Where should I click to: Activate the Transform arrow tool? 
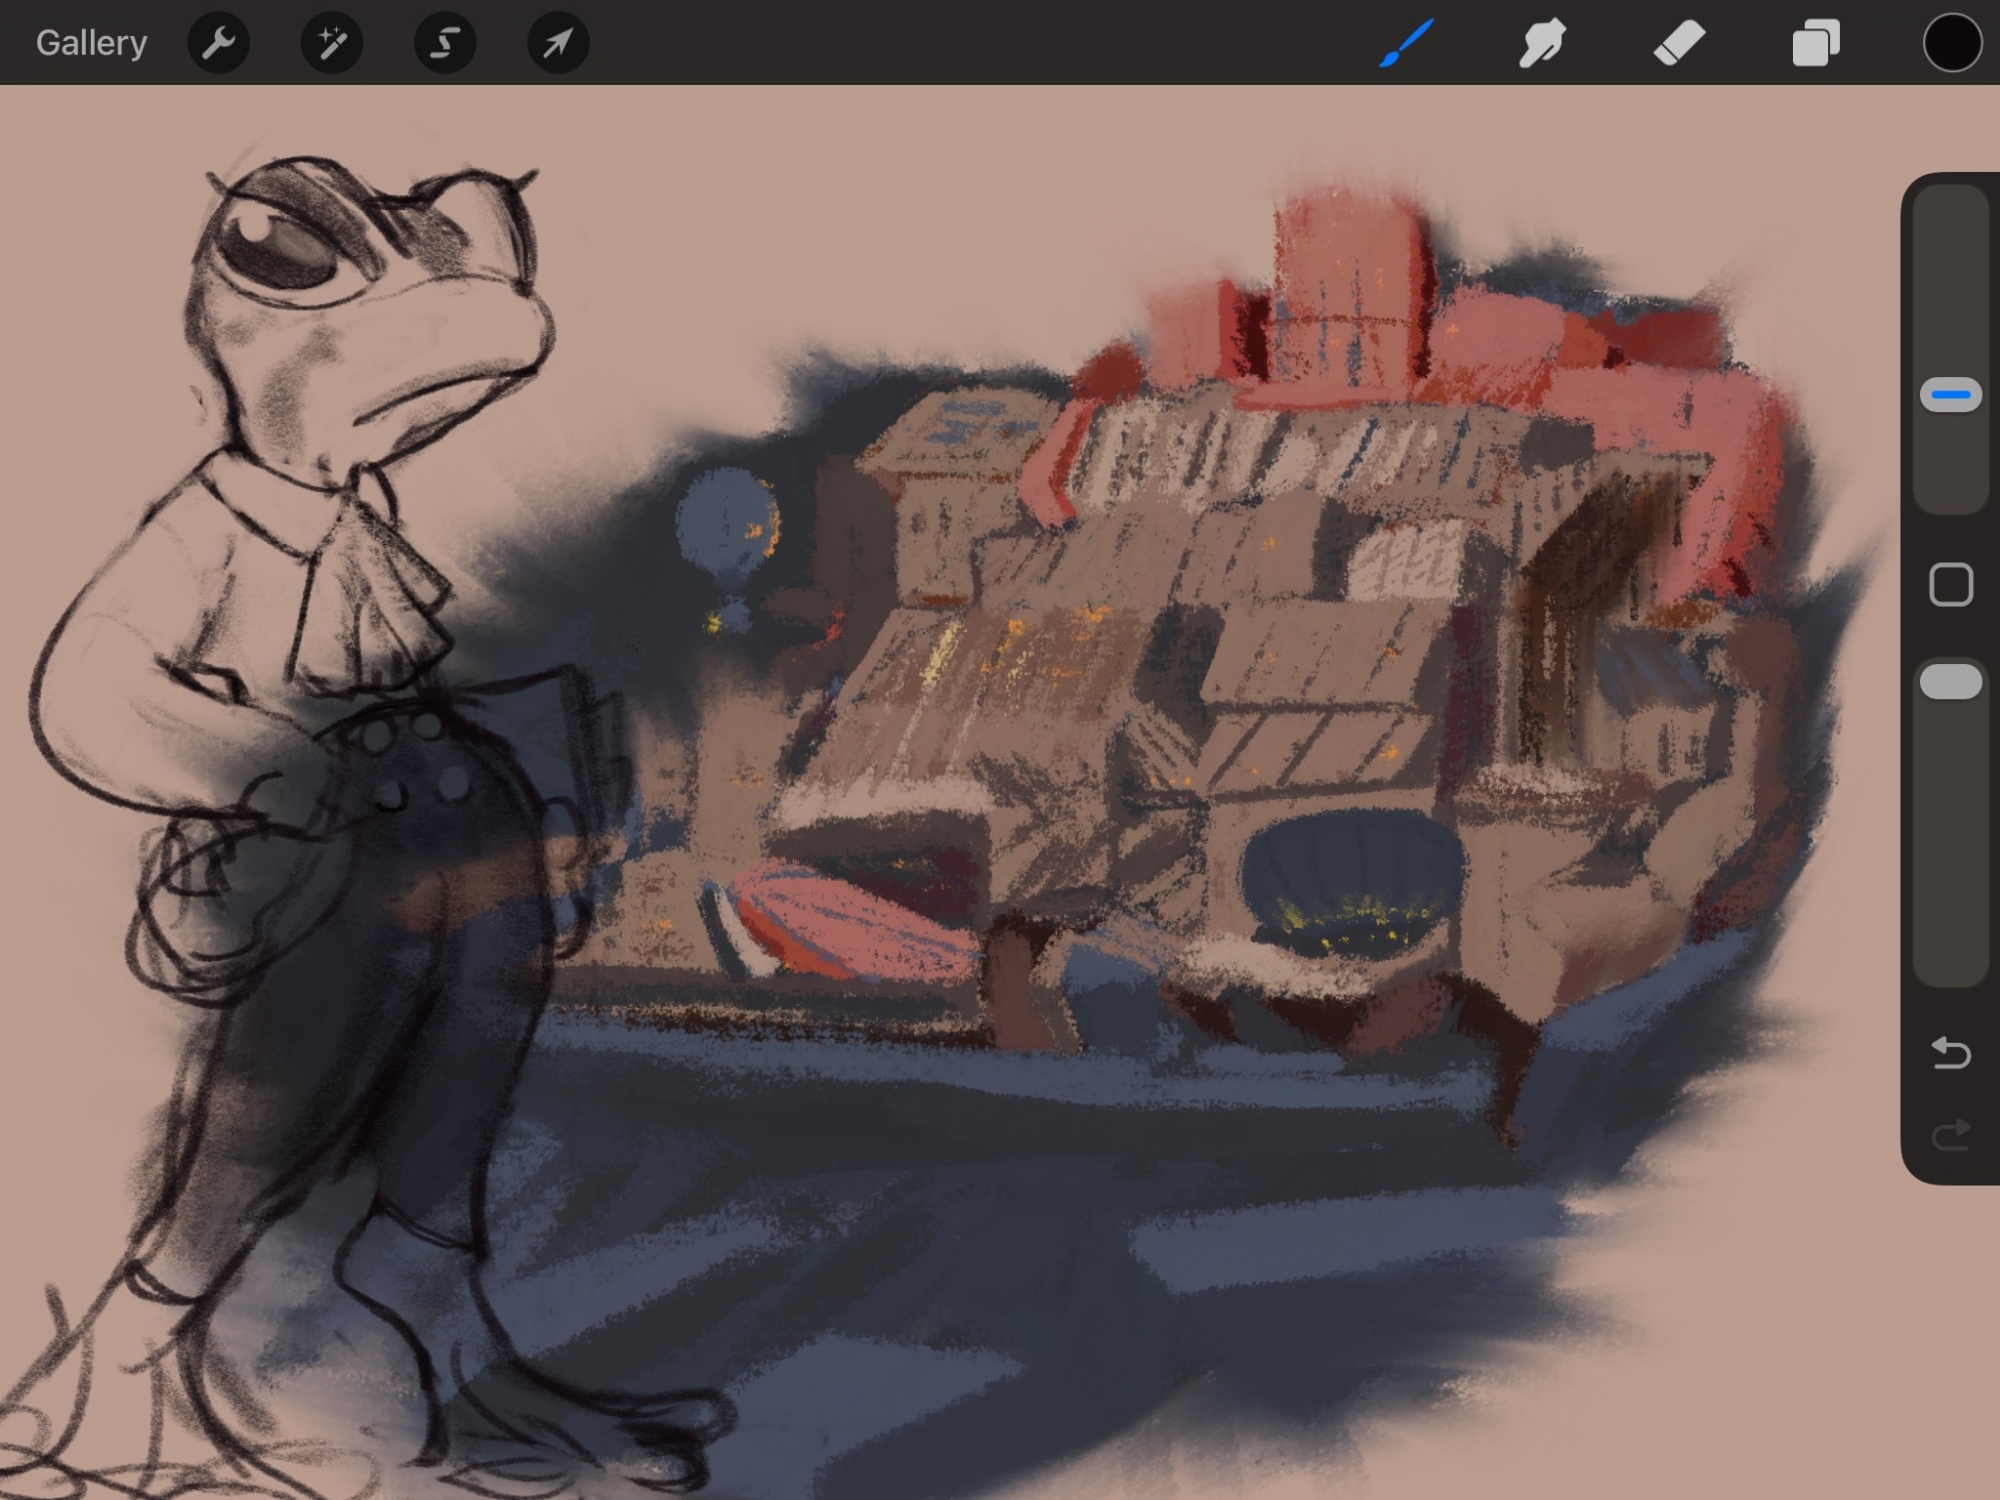pos(558,43)
